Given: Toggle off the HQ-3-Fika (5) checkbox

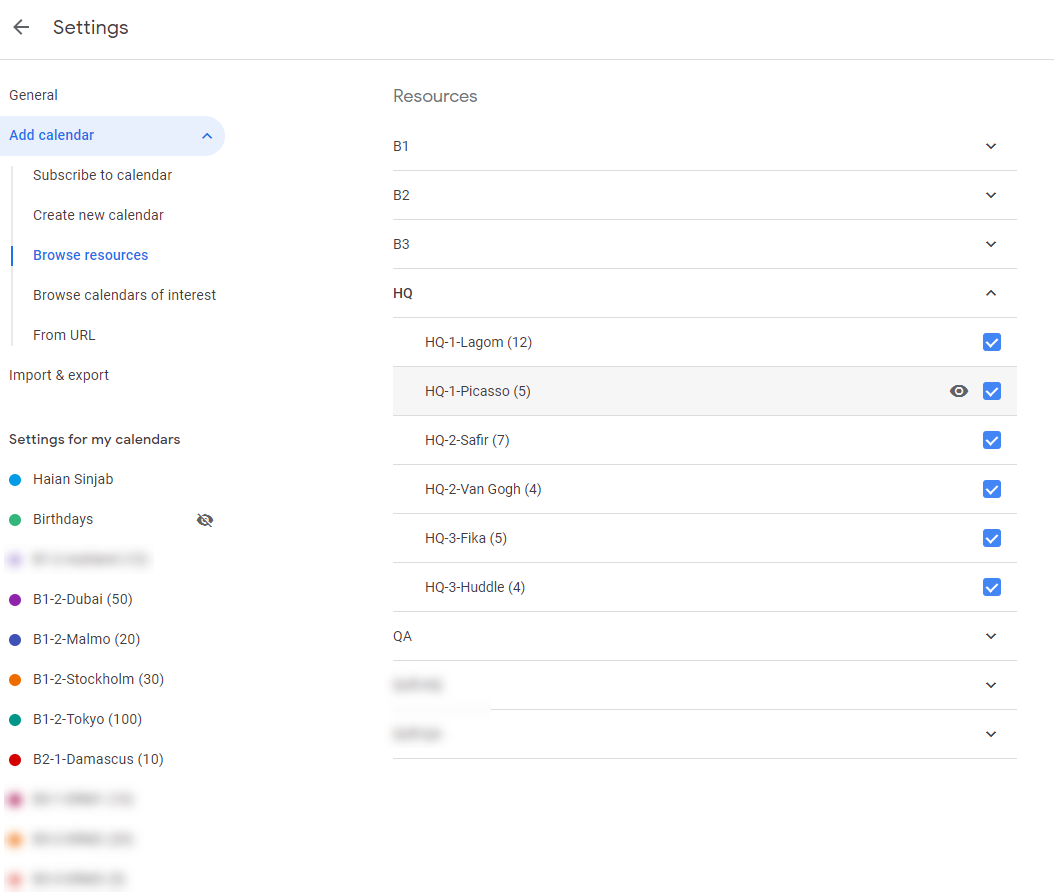Looking at the screenshot, I should (991, 538).
